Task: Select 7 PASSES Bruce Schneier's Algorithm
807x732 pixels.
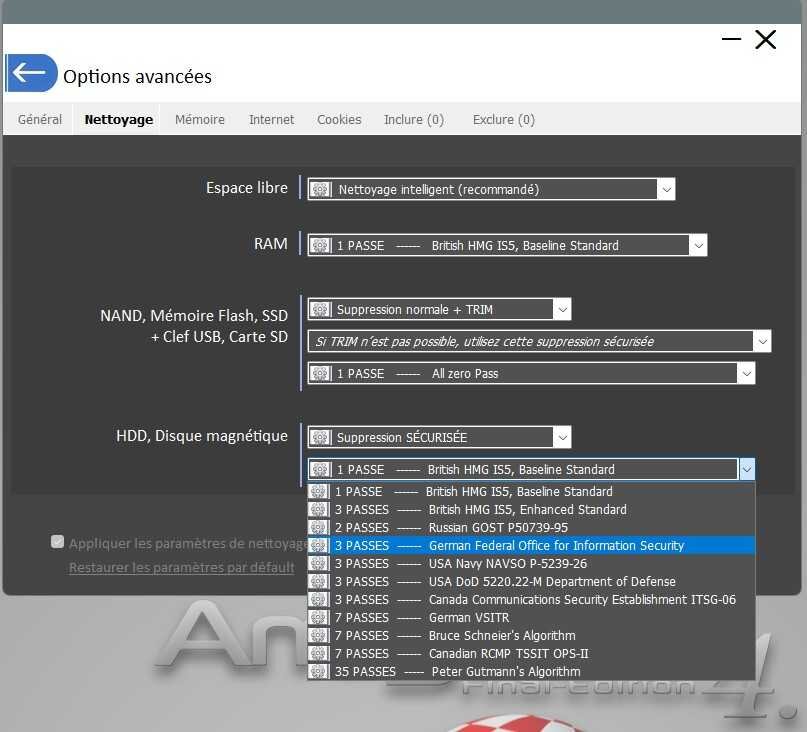Action: tap(531, 636)
